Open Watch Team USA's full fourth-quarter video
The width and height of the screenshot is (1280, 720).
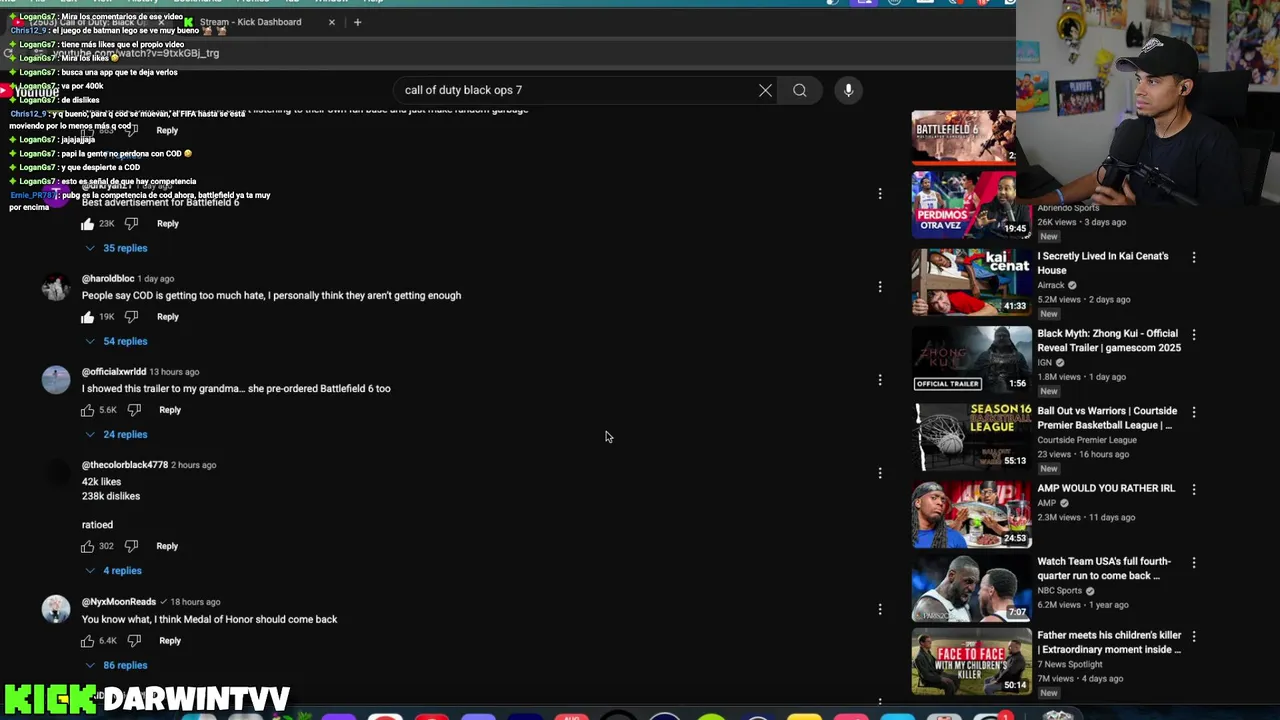(1104, 568)
